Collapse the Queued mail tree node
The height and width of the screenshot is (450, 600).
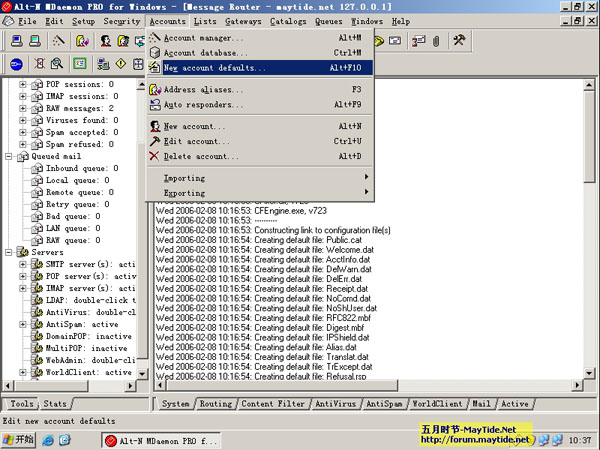click(x=9, y=156)
